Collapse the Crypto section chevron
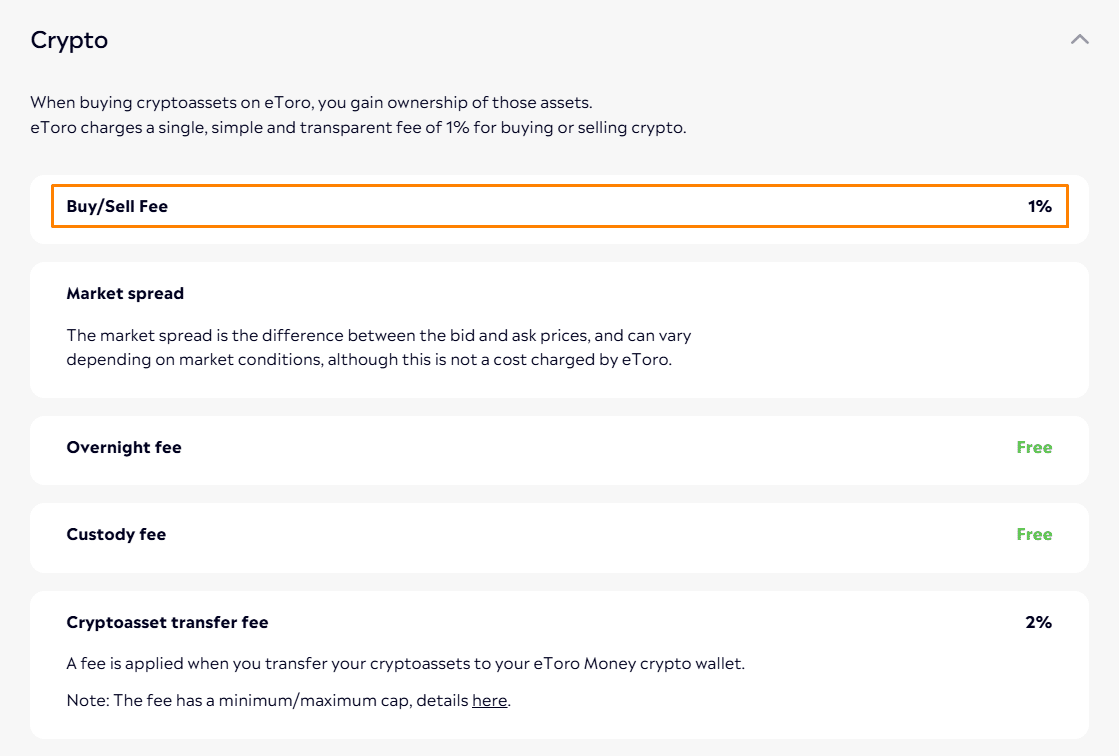Viewport: 1119px width, 756px height. (1080, 39)
